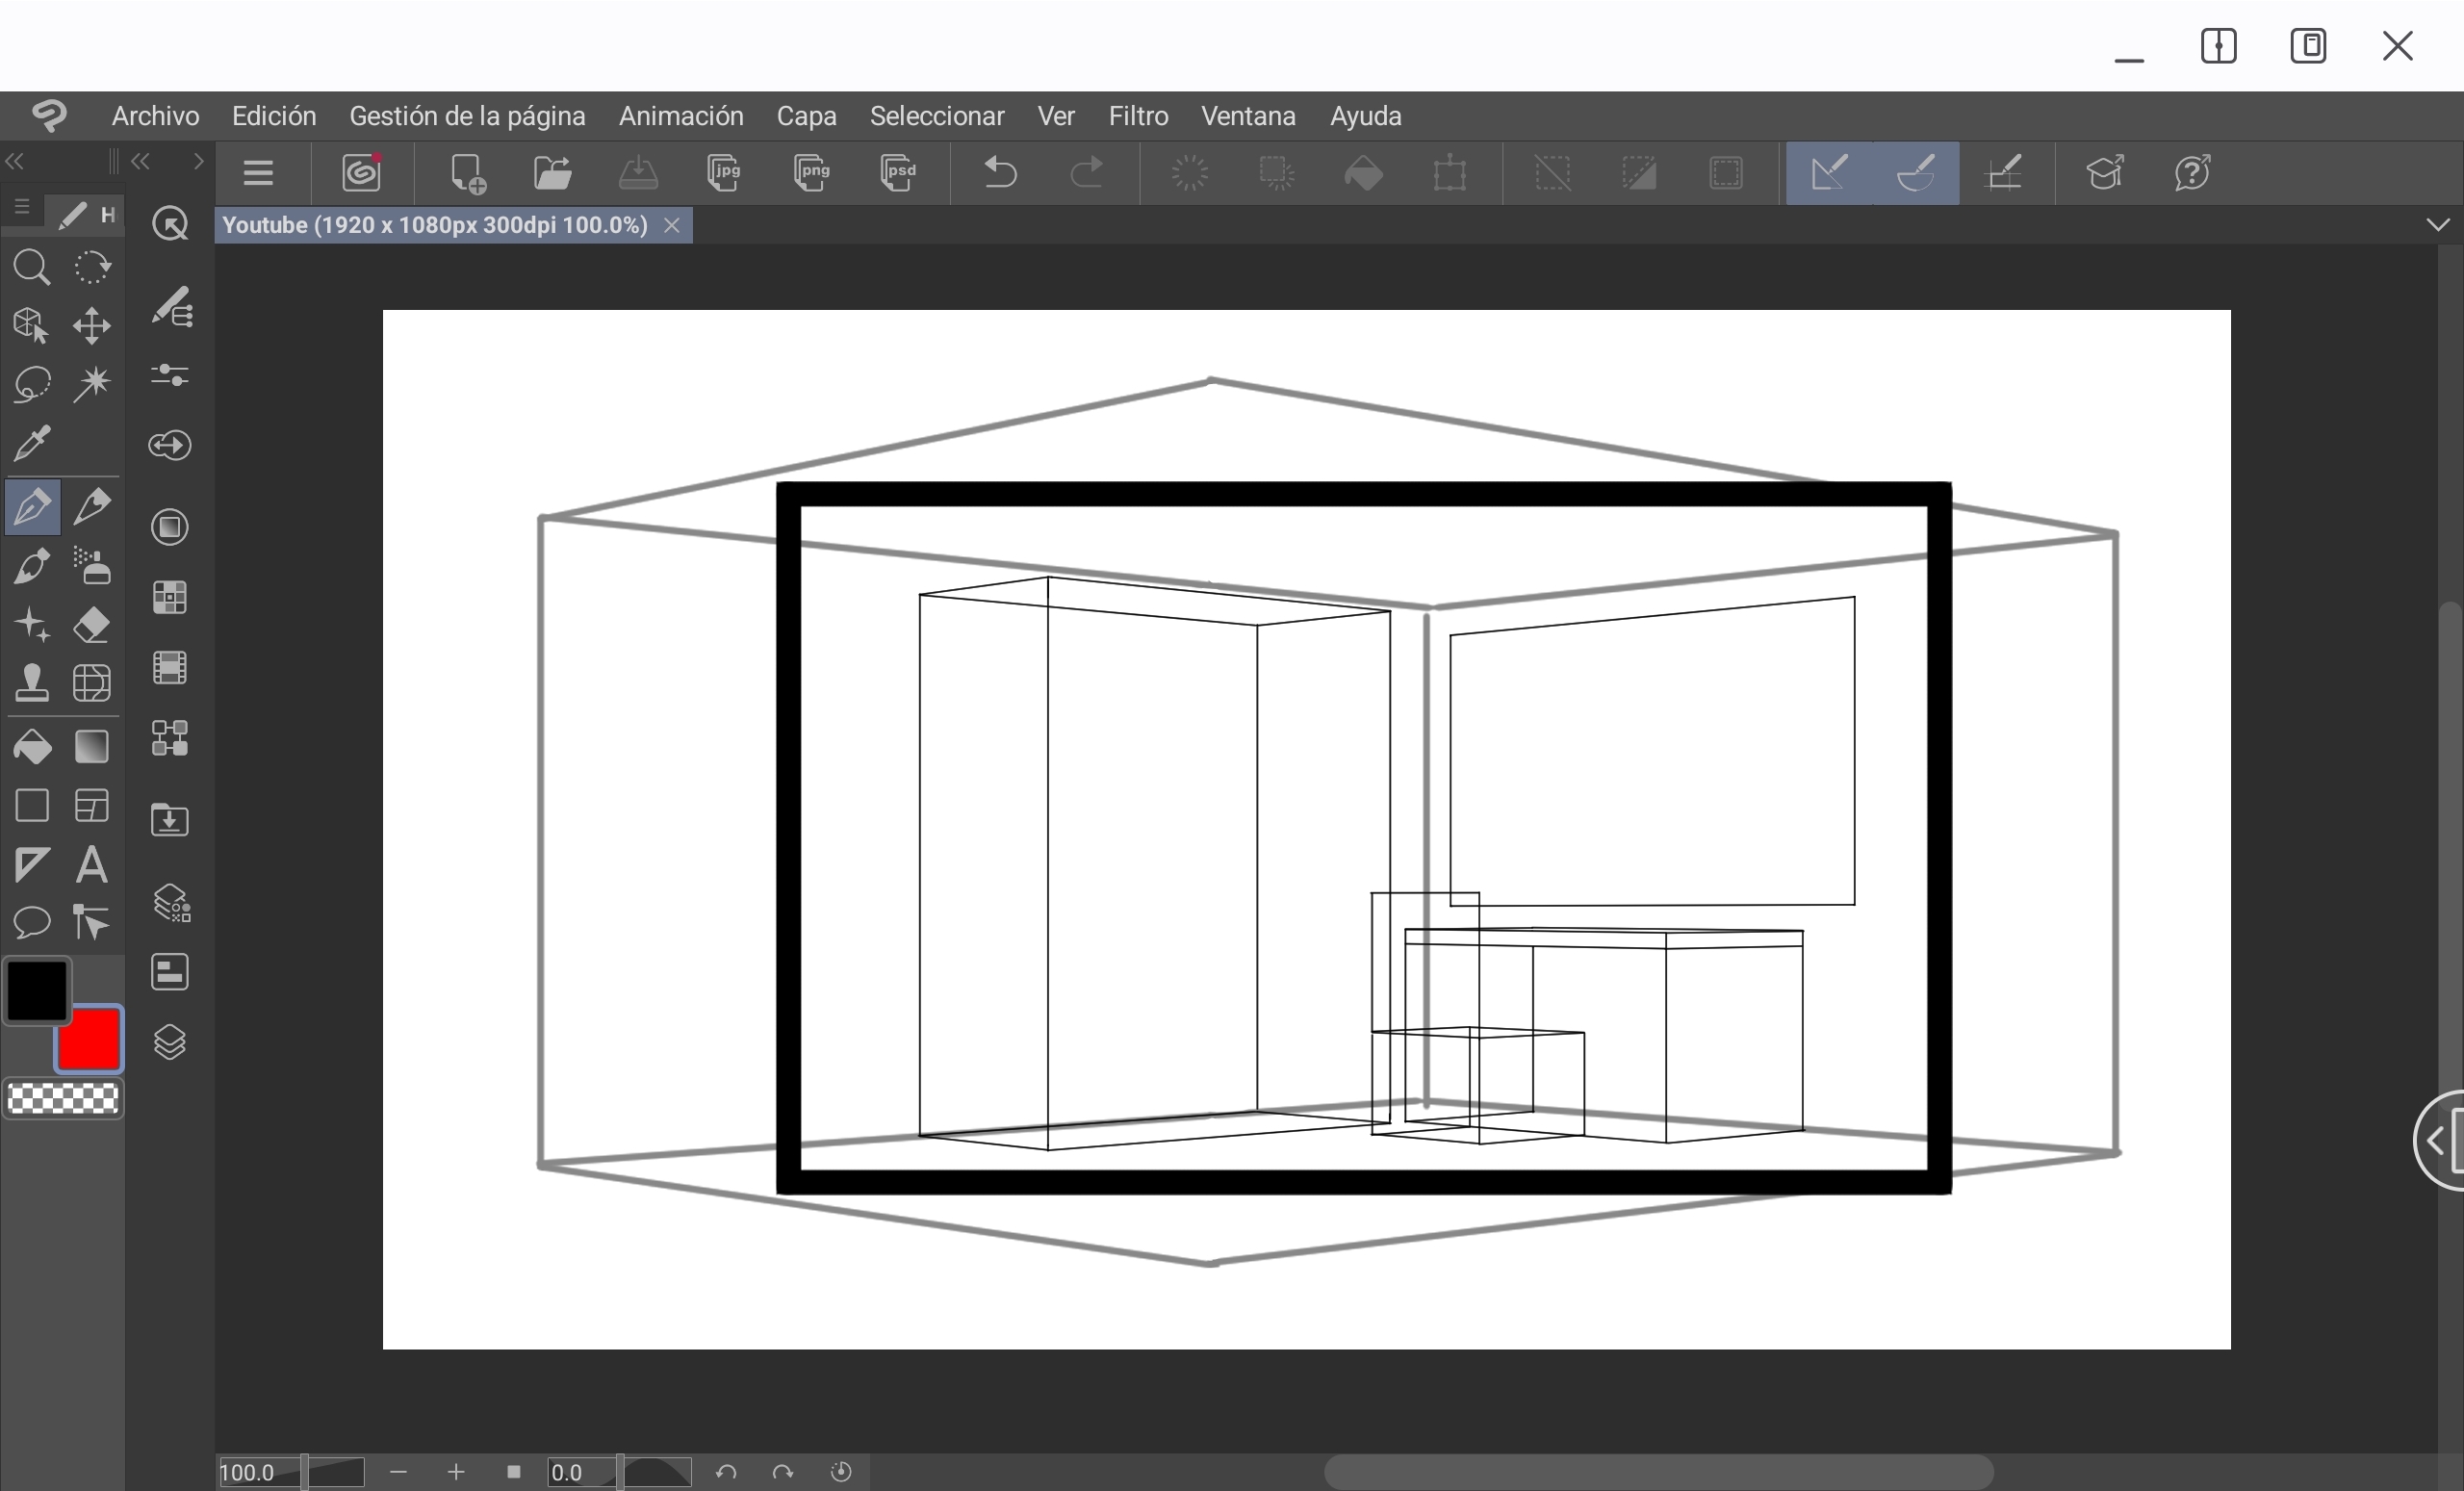Image resolution: width=2464 pixels, height=1491 pixels.
Task: Zoom in with the plus button
Action: (x=456, y=1473)
